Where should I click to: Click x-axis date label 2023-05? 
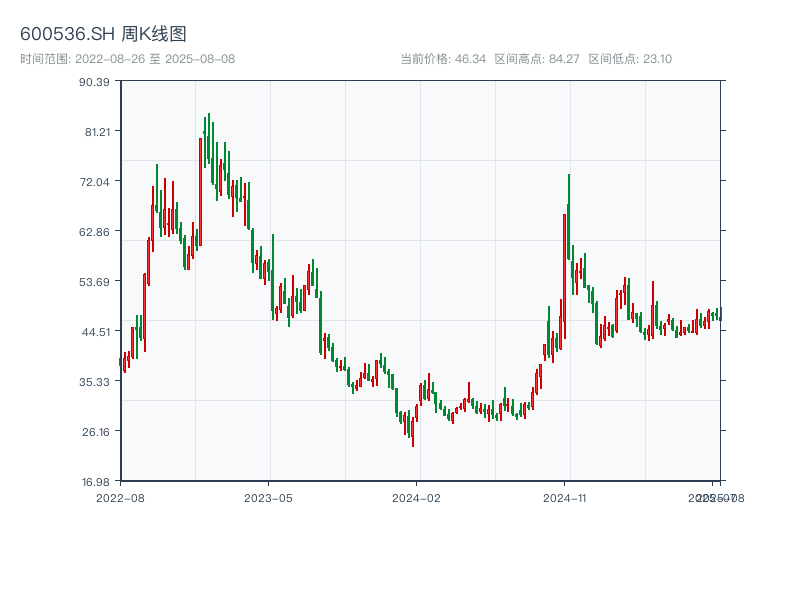(268, 498)
